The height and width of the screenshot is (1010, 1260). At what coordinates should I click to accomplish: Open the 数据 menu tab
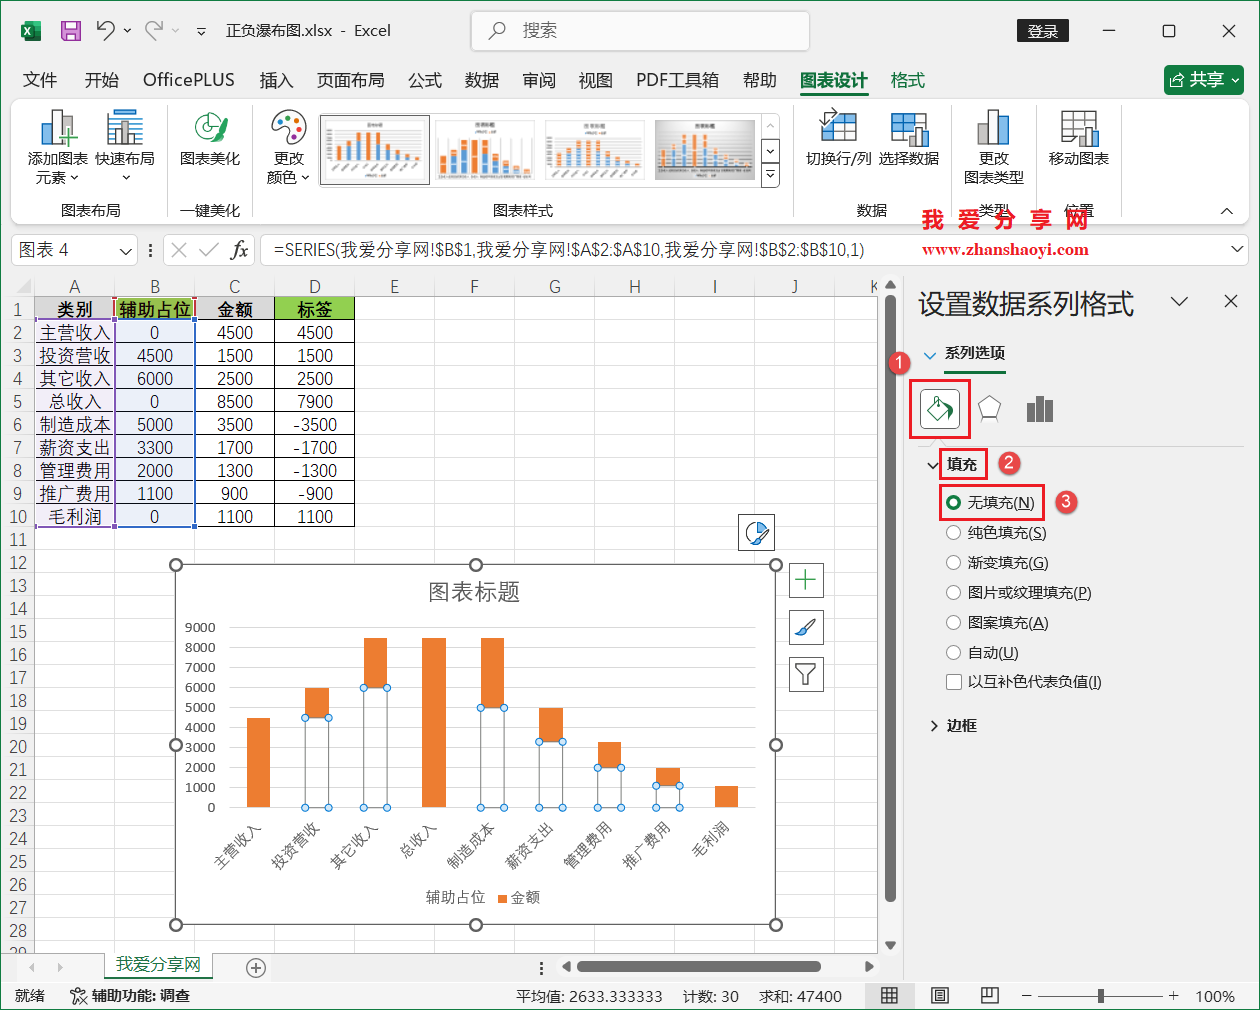pyautogui.click(x=481, y=80)
